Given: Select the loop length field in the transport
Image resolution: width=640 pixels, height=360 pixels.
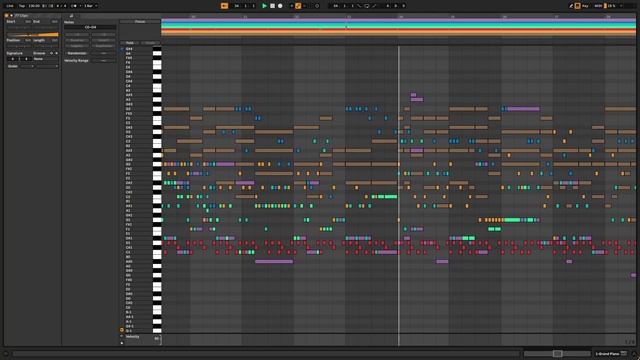Looking at the screenshot, I should pyautogui.click(x=396, y=6).
